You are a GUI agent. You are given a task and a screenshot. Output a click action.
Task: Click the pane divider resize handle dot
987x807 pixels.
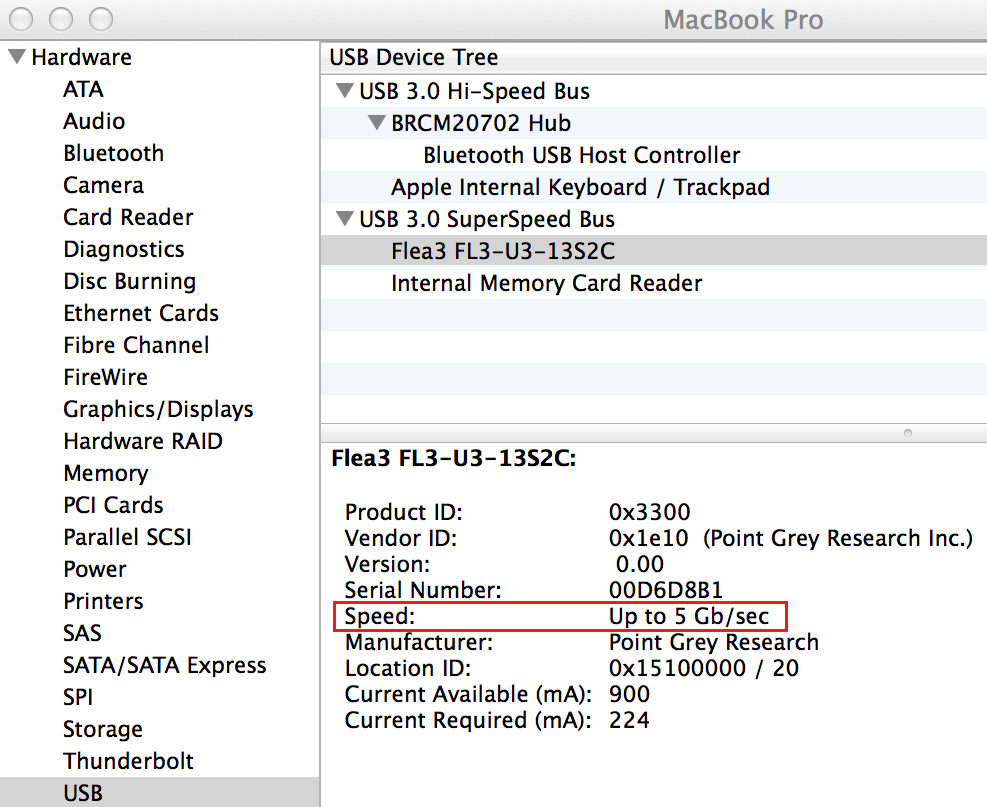pos(907,433)
